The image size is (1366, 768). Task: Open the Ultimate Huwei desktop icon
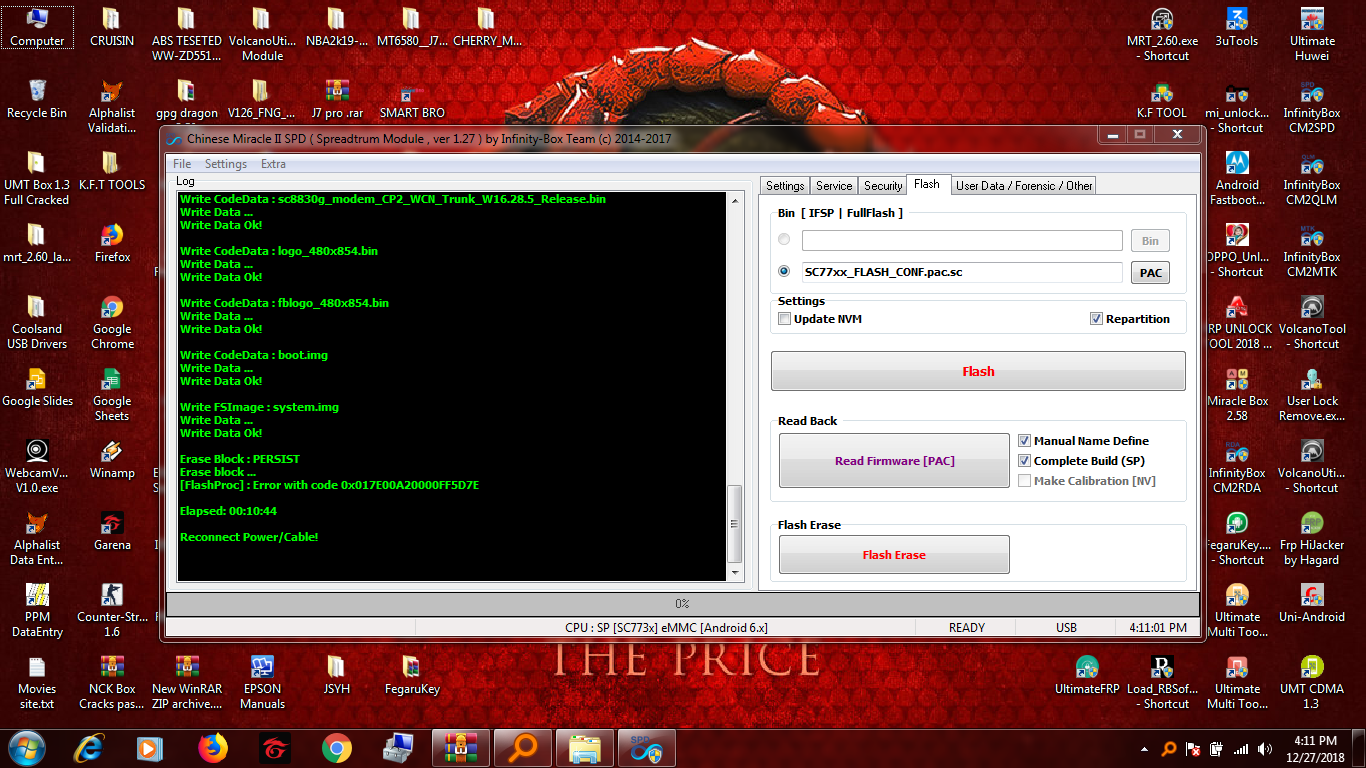point(1312,35)
